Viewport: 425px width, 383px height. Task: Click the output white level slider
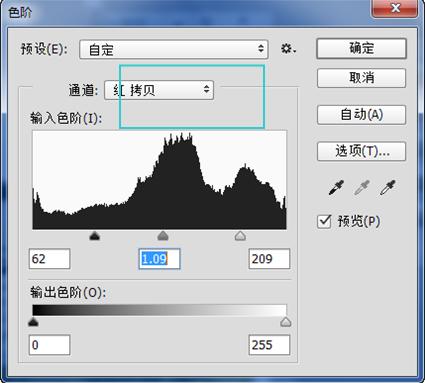pos(286,322)
